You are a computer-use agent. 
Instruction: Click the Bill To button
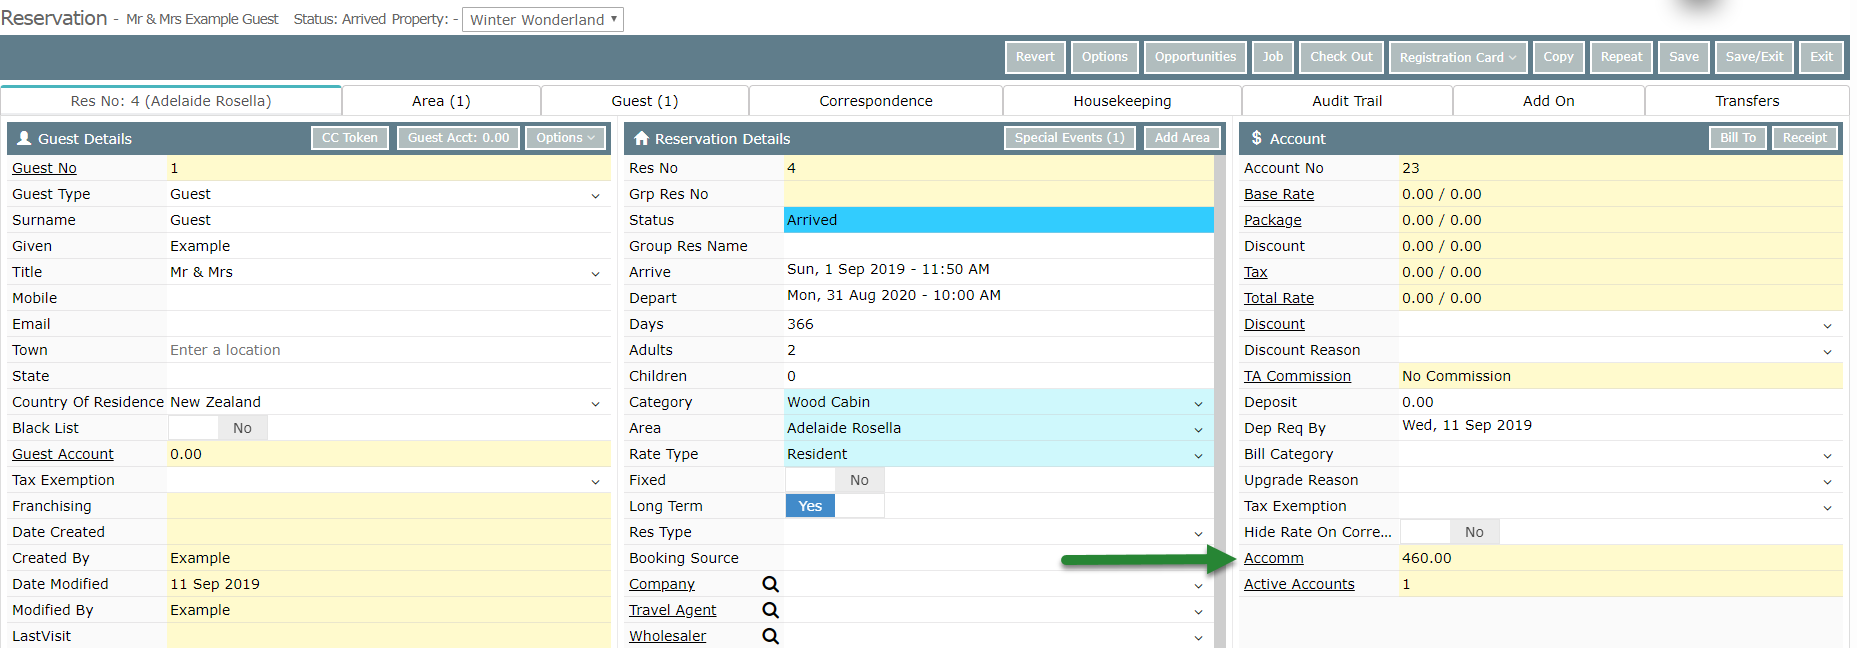(x=1738, y=138)
